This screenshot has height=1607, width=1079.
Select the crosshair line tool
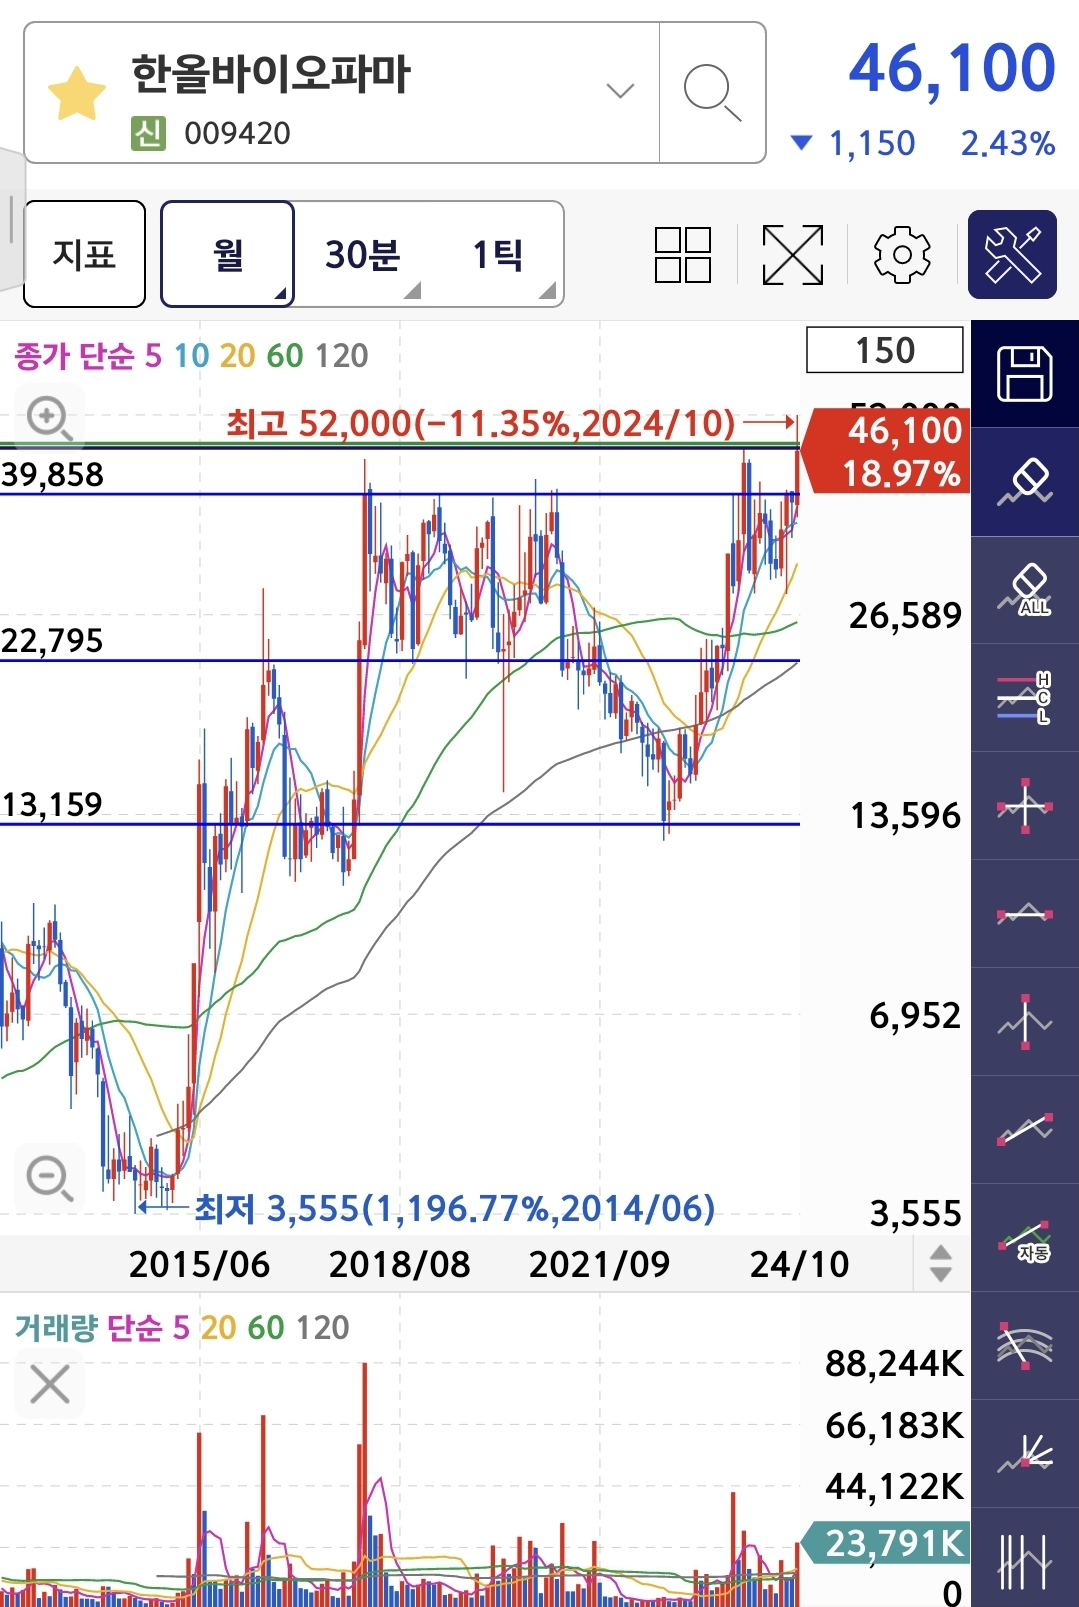[1025, 806]
